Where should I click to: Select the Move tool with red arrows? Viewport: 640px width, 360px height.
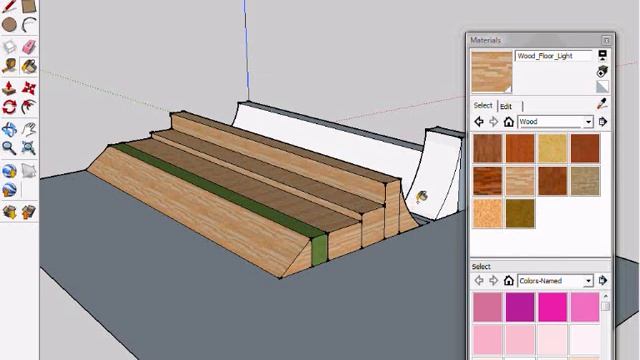(29, 88)
